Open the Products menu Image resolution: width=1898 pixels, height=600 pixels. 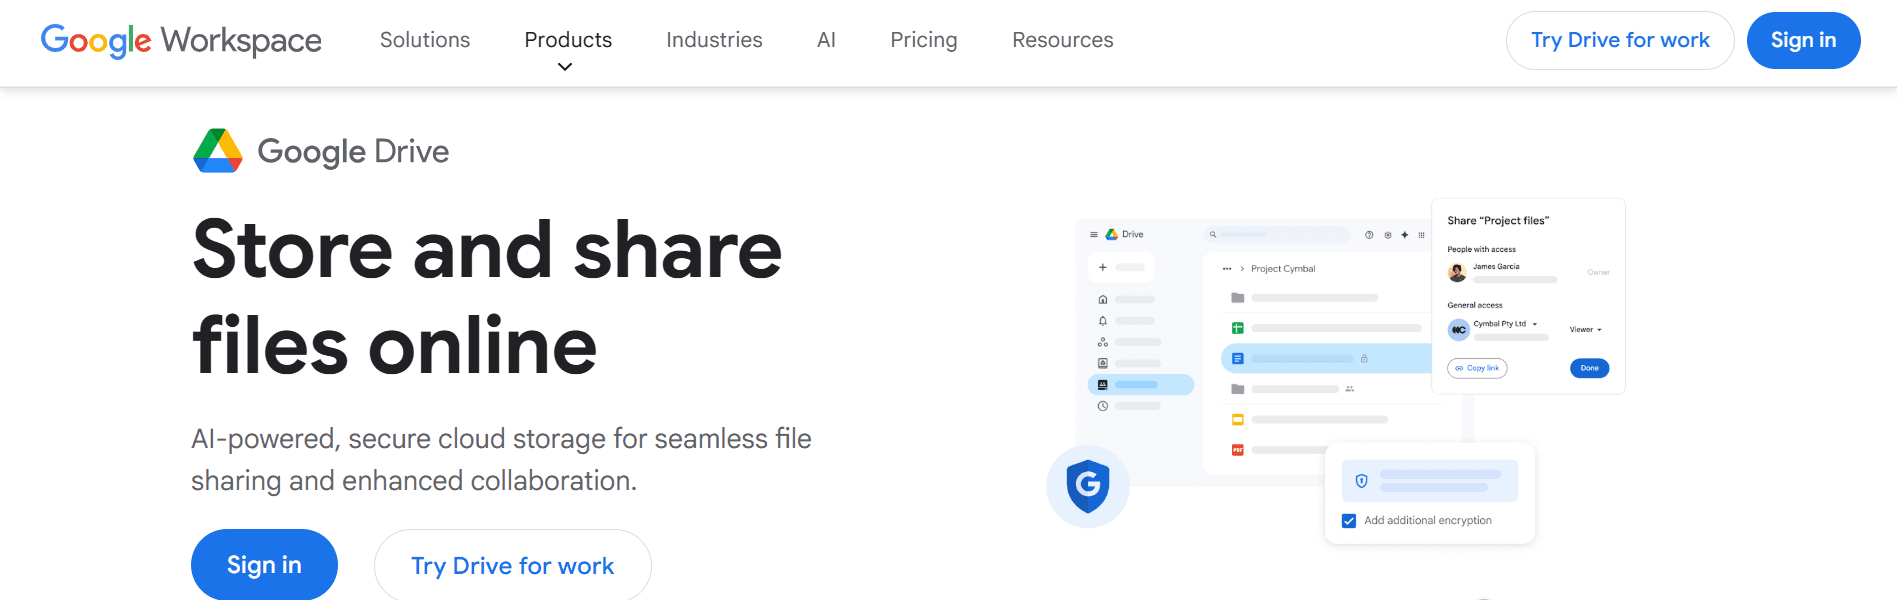click(x=568, y=40)
